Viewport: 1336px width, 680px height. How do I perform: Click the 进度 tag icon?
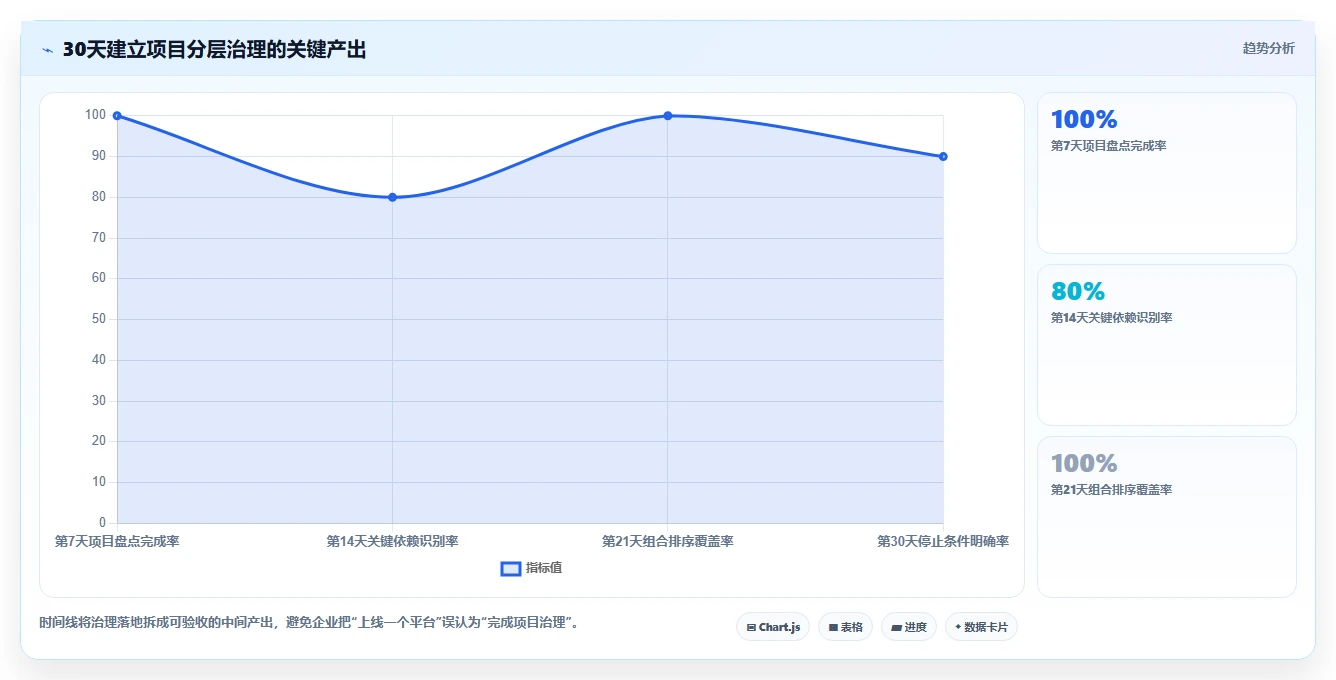click(x=897, y=628)
